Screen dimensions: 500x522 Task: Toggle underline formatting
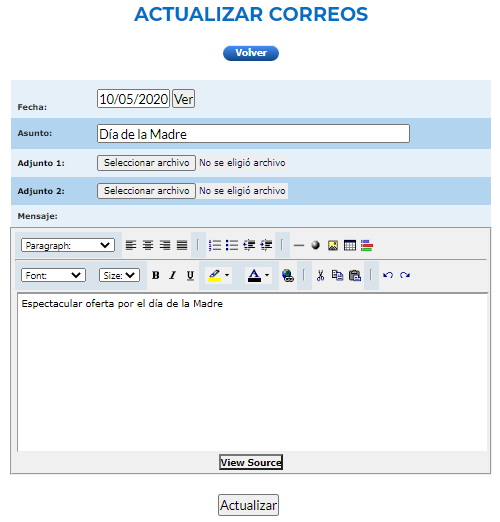click(190, 275)
